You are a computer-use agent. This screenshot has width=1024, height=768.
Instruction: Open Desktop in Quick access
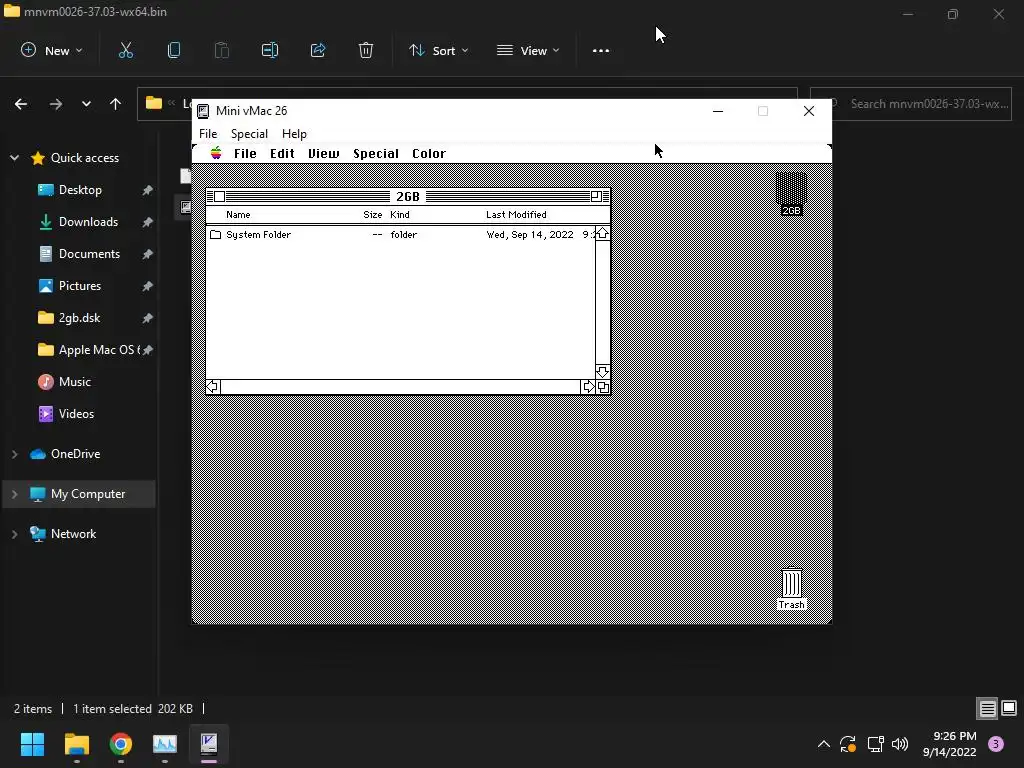tap(80, 190)
